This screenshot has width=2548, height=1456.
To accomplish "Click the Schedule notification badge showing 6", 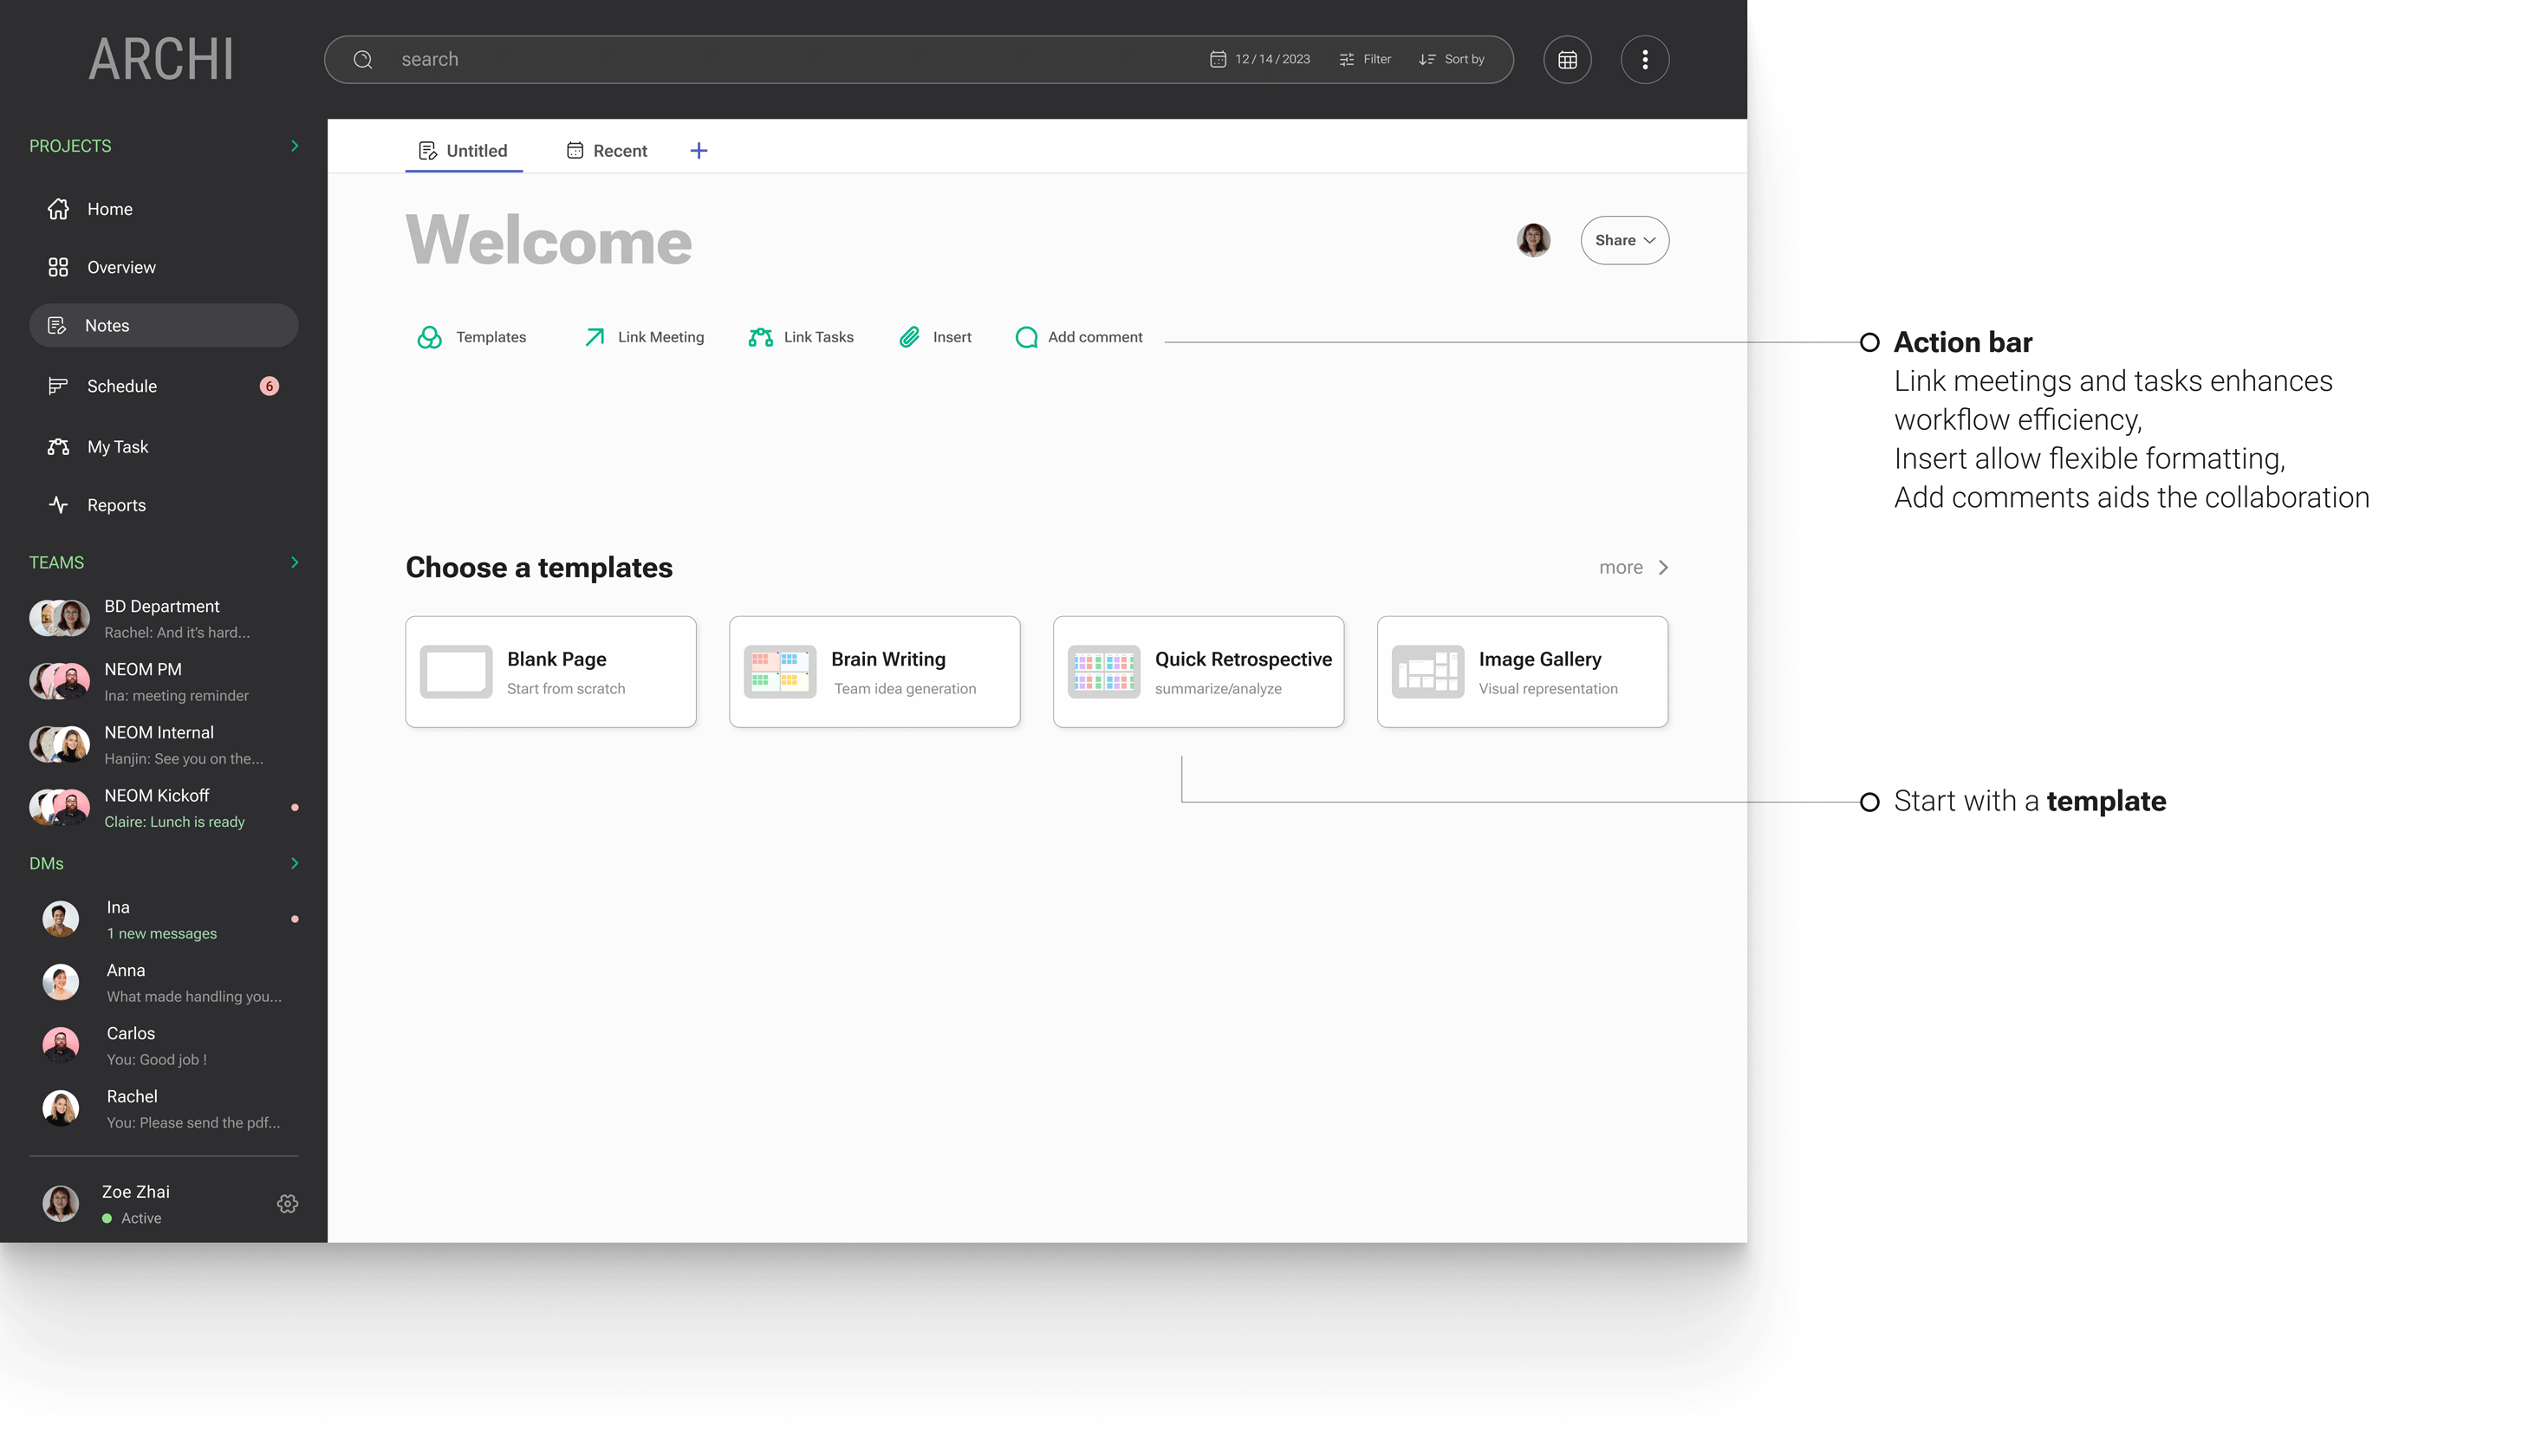I will point(269,386).
